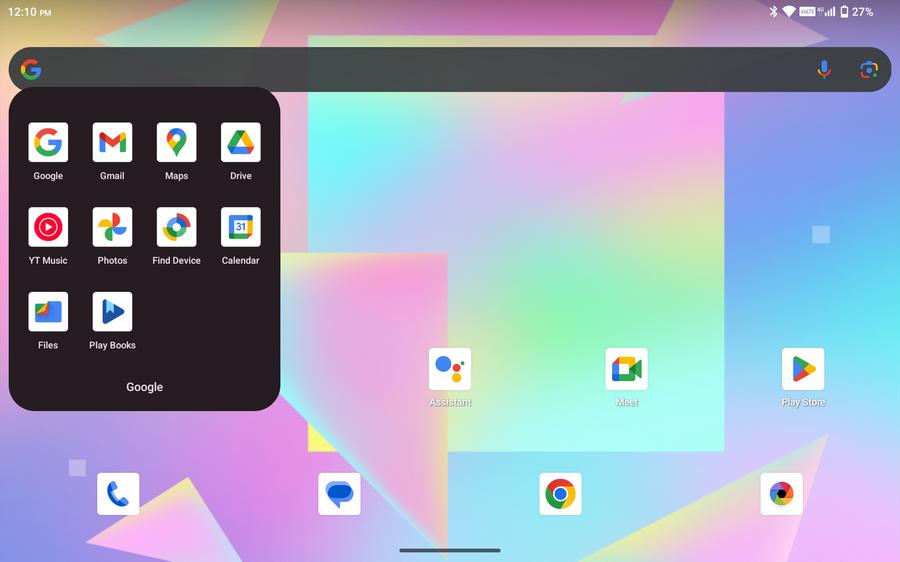Tap the Google search bar field
The image size is (900, 562).
click(x=450, y=69)
